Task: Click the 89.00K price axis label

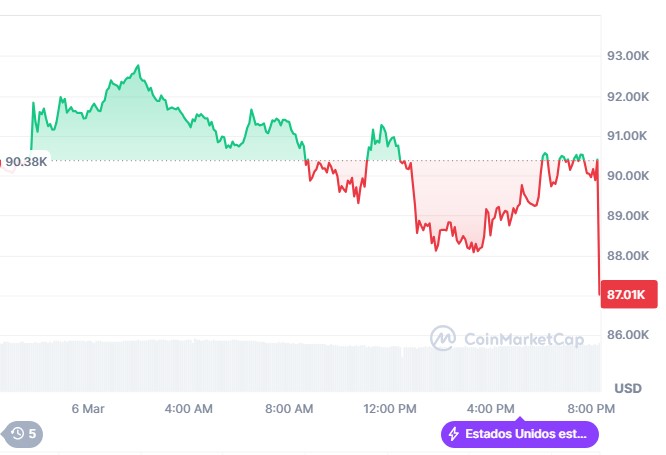Action: [628, 216]
